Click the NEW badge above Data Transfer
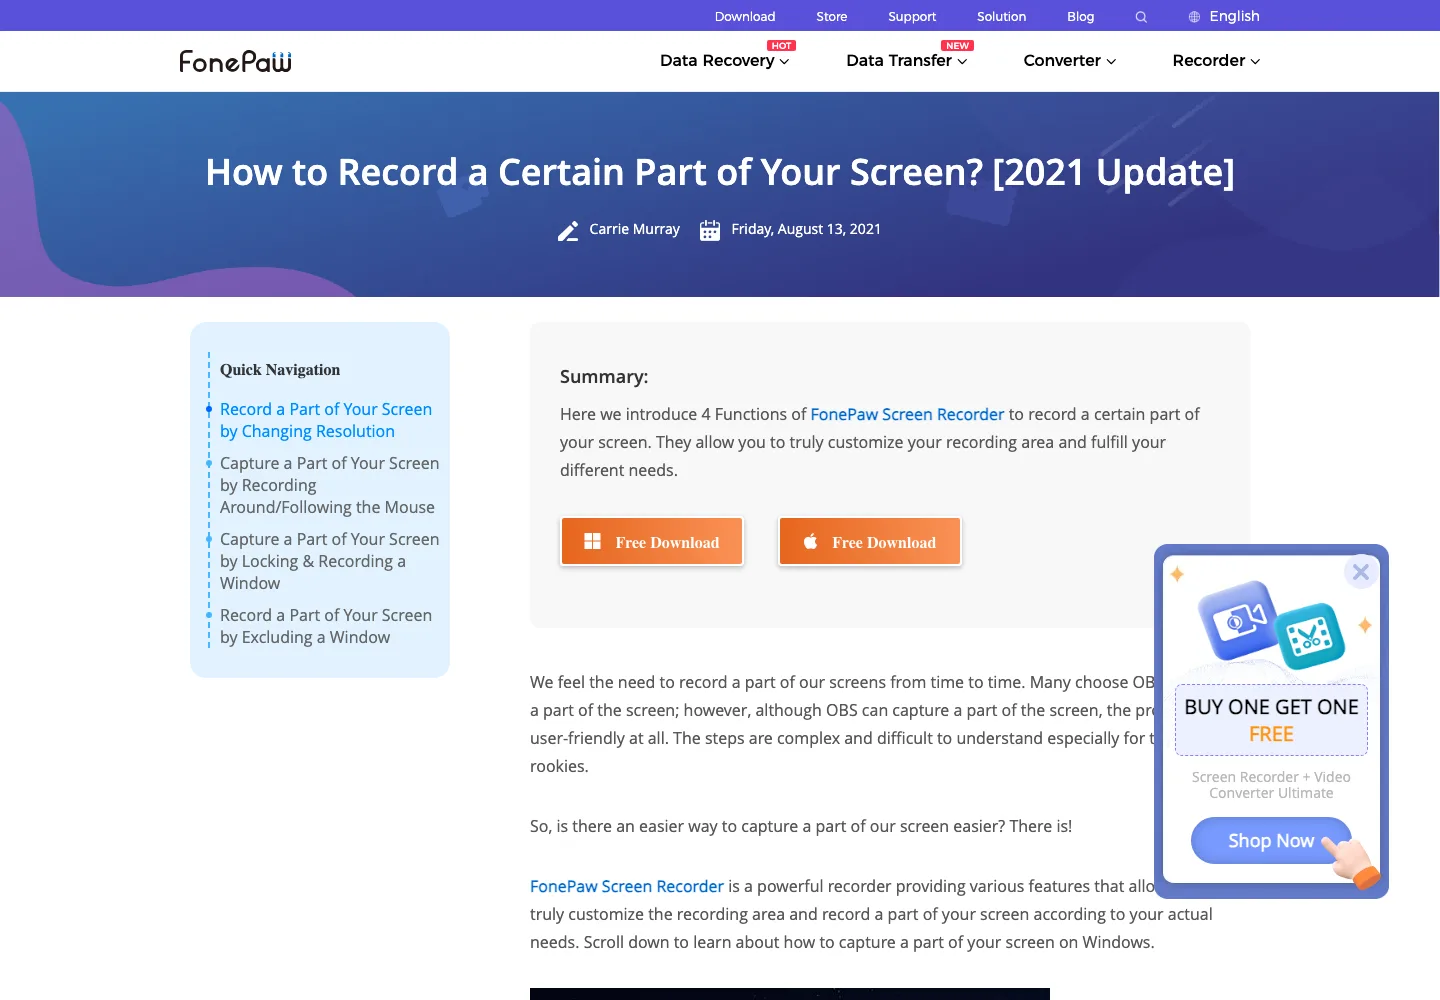Screen dimensions: 1440x1000 957,46
